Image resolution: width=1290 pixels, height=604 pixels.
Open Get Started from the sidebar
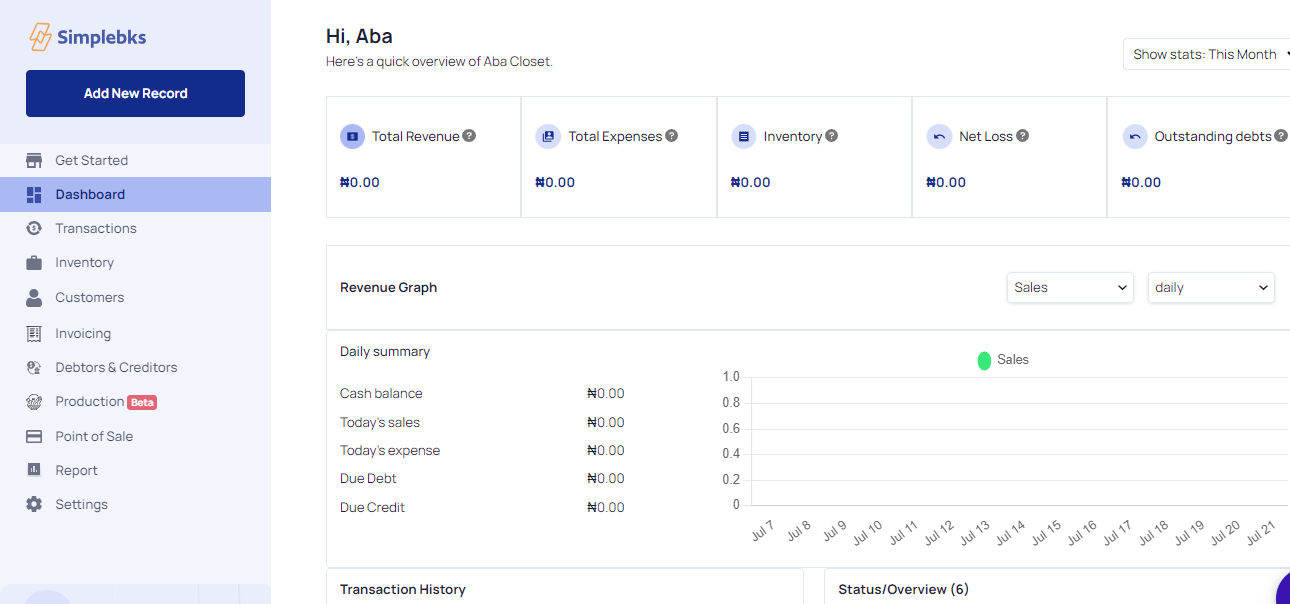[91, 160]
